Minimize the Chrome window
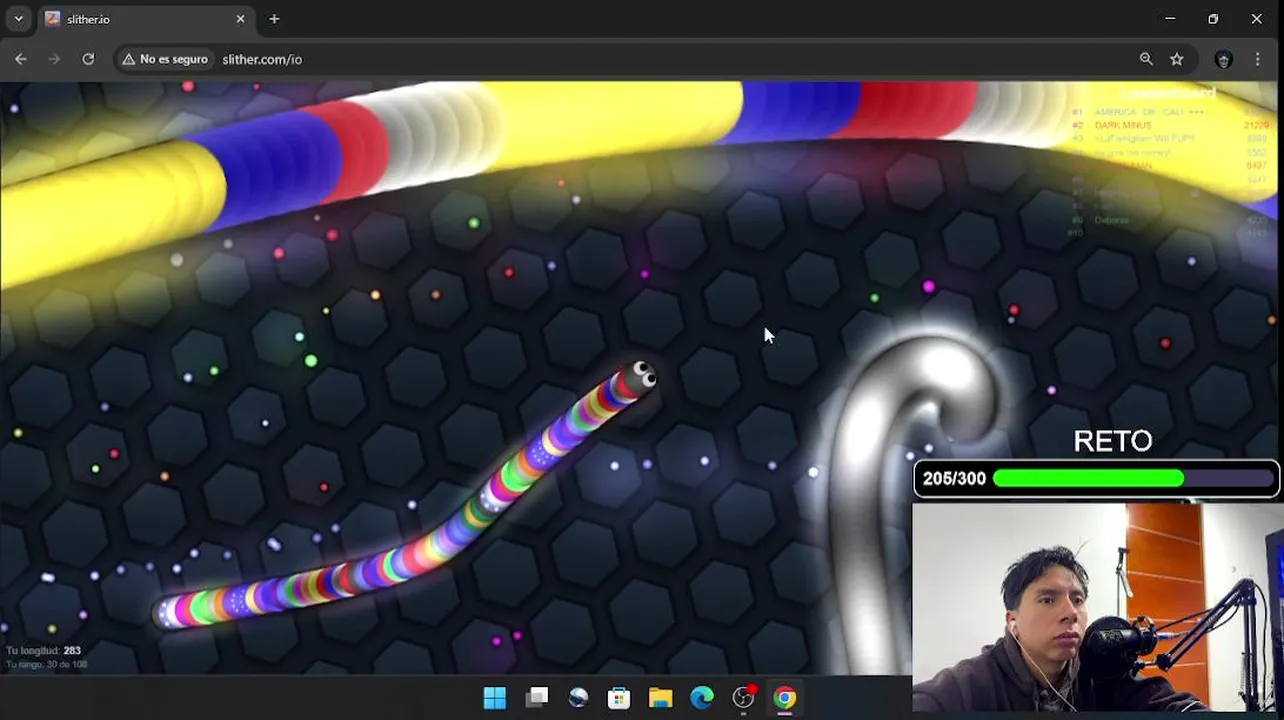The image size is (1284, 720). (1170, 19)
